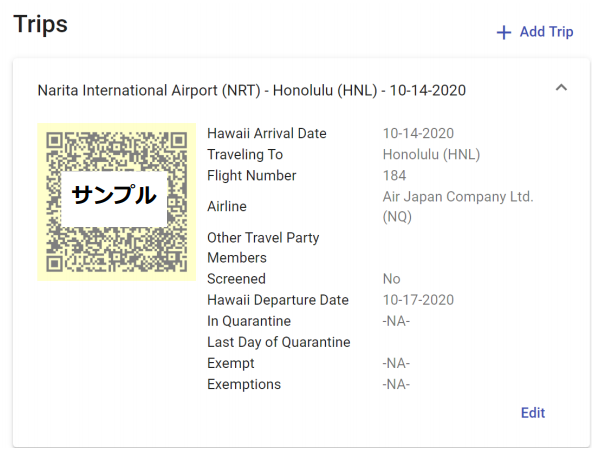Image resolution: width=603 pixels, height=459 pixels.
Task: Click the plus icon beside Add Trip
Action: (x=503, y=33)
